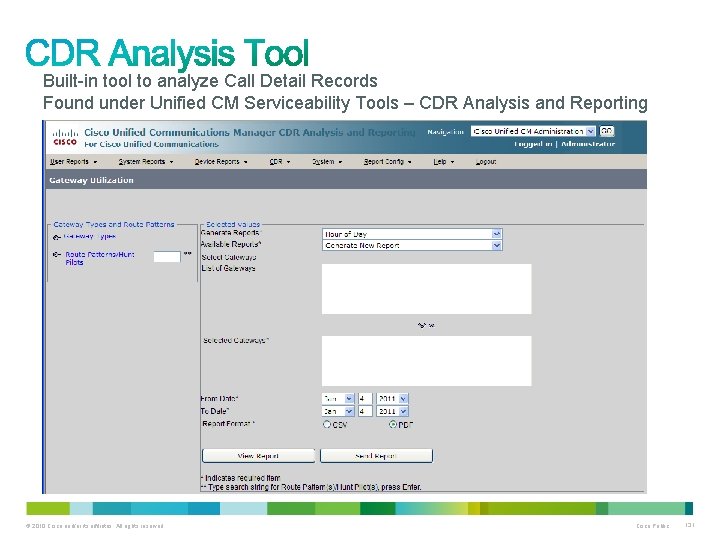Click the Send Report button

click(x=376, y=456)
